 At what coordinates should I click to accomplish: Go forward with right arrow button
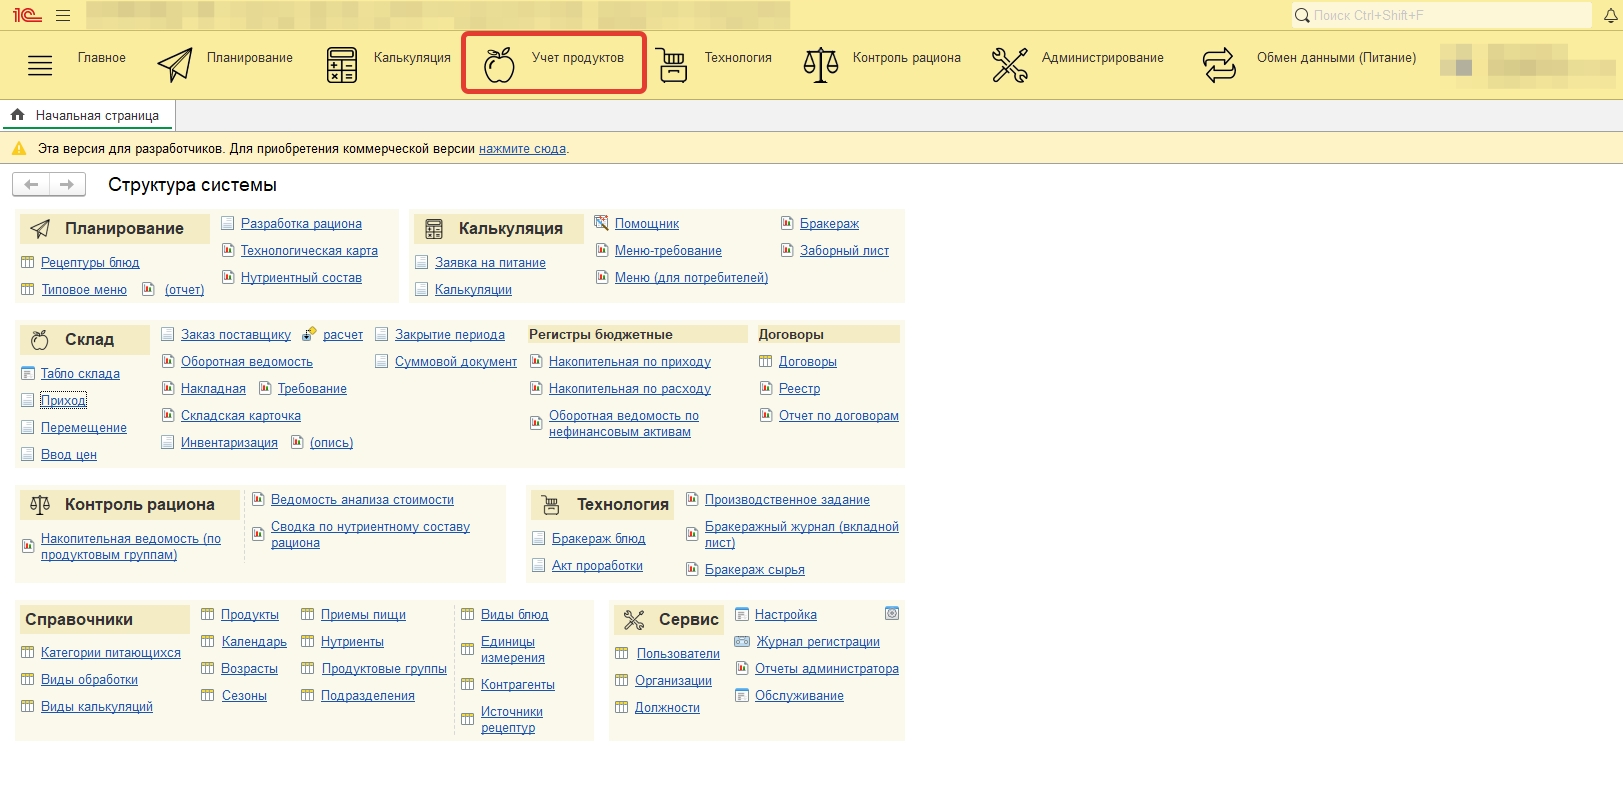[67, 185]
